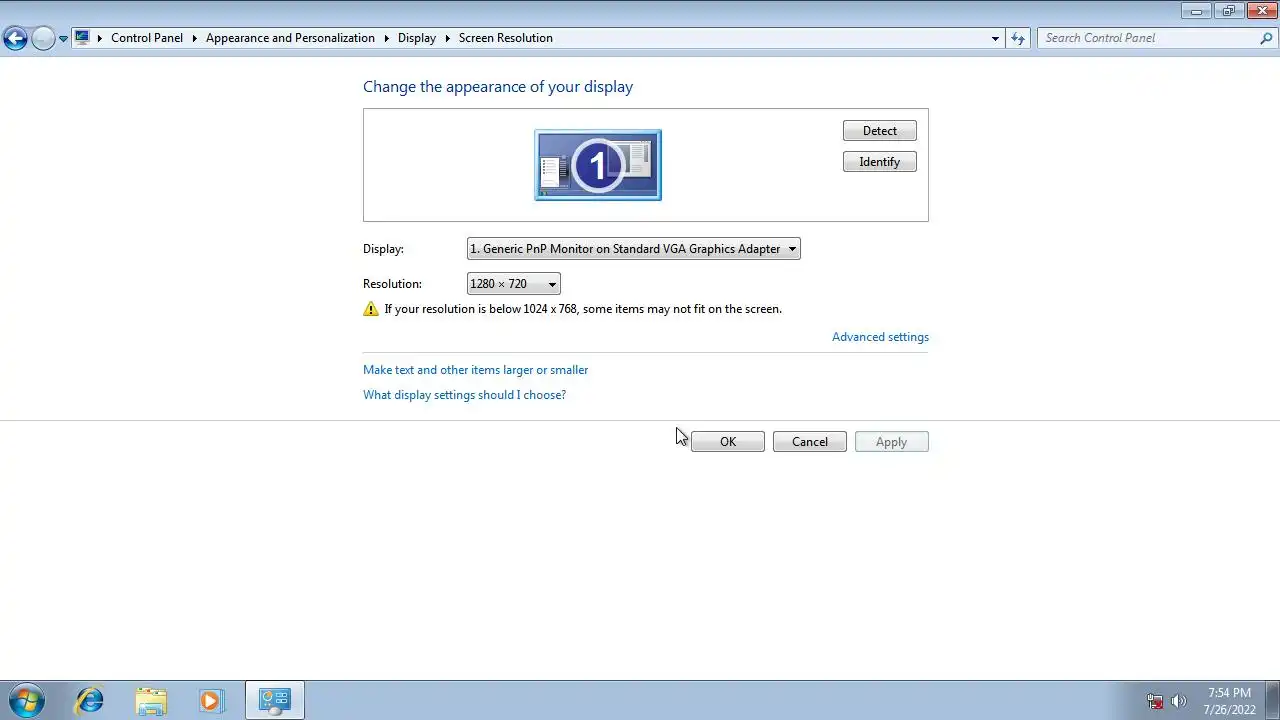Go to Display breadcrumb
The width and height of the screenshot is (1280, 720).
coord(417,38)
